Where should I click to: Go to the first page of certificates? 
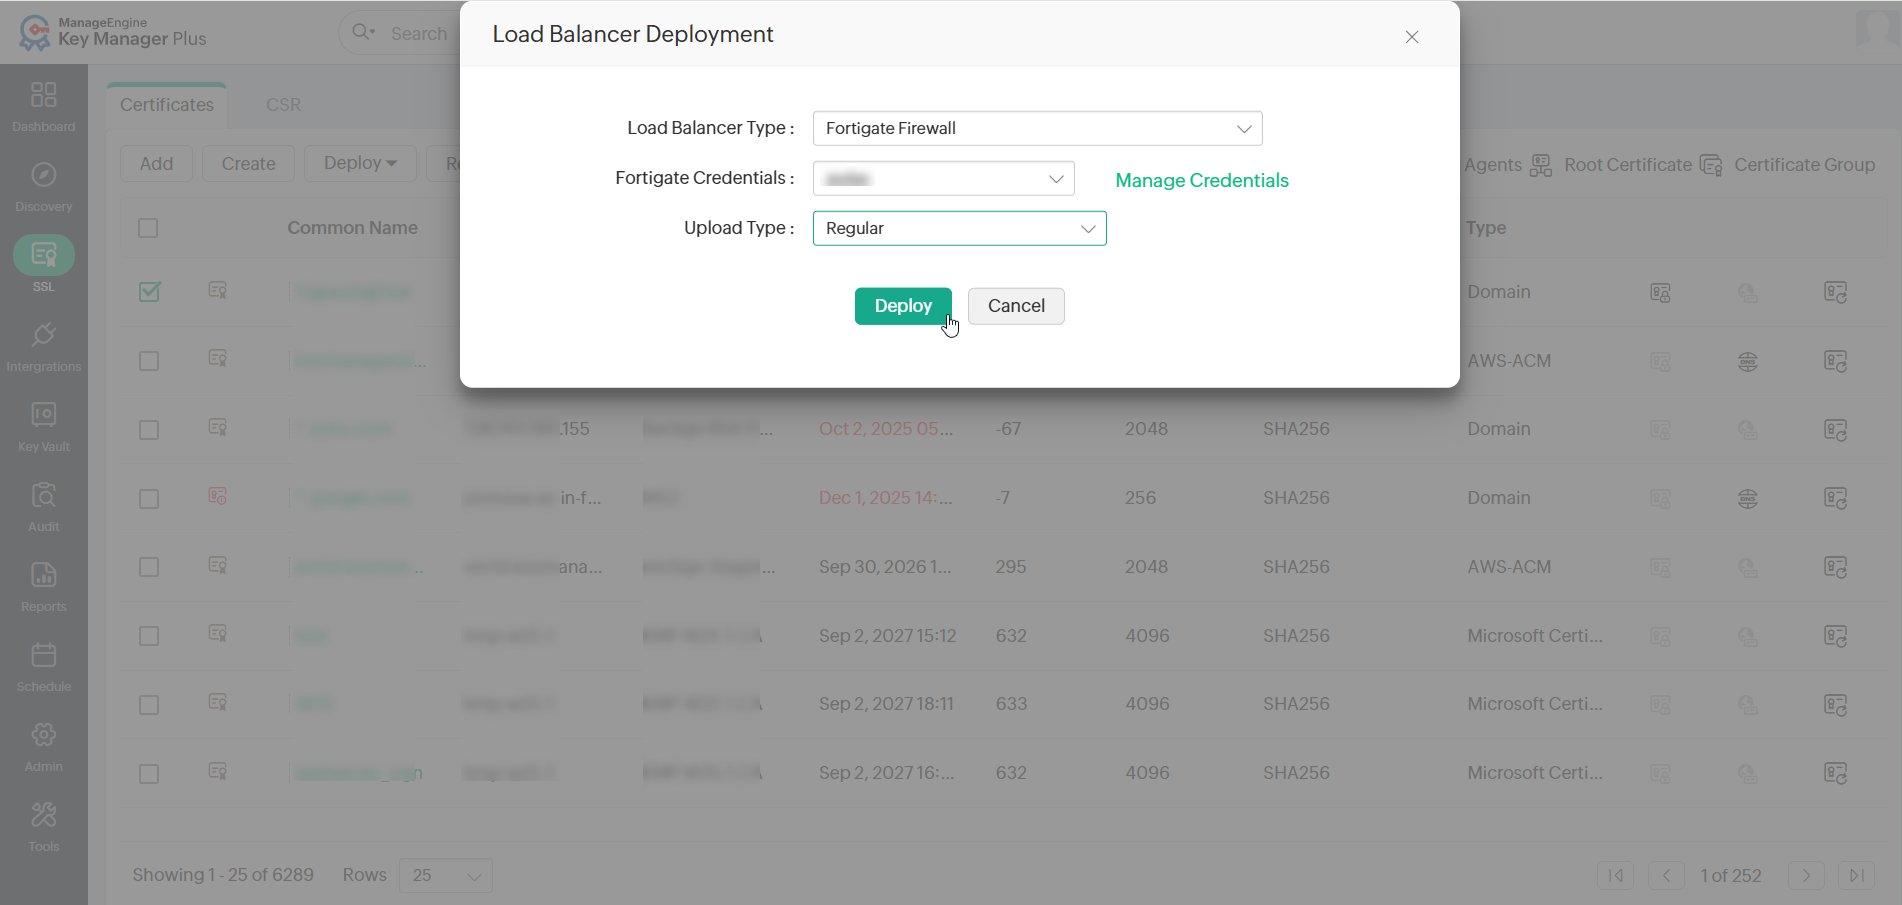(x=1616, y=875)
